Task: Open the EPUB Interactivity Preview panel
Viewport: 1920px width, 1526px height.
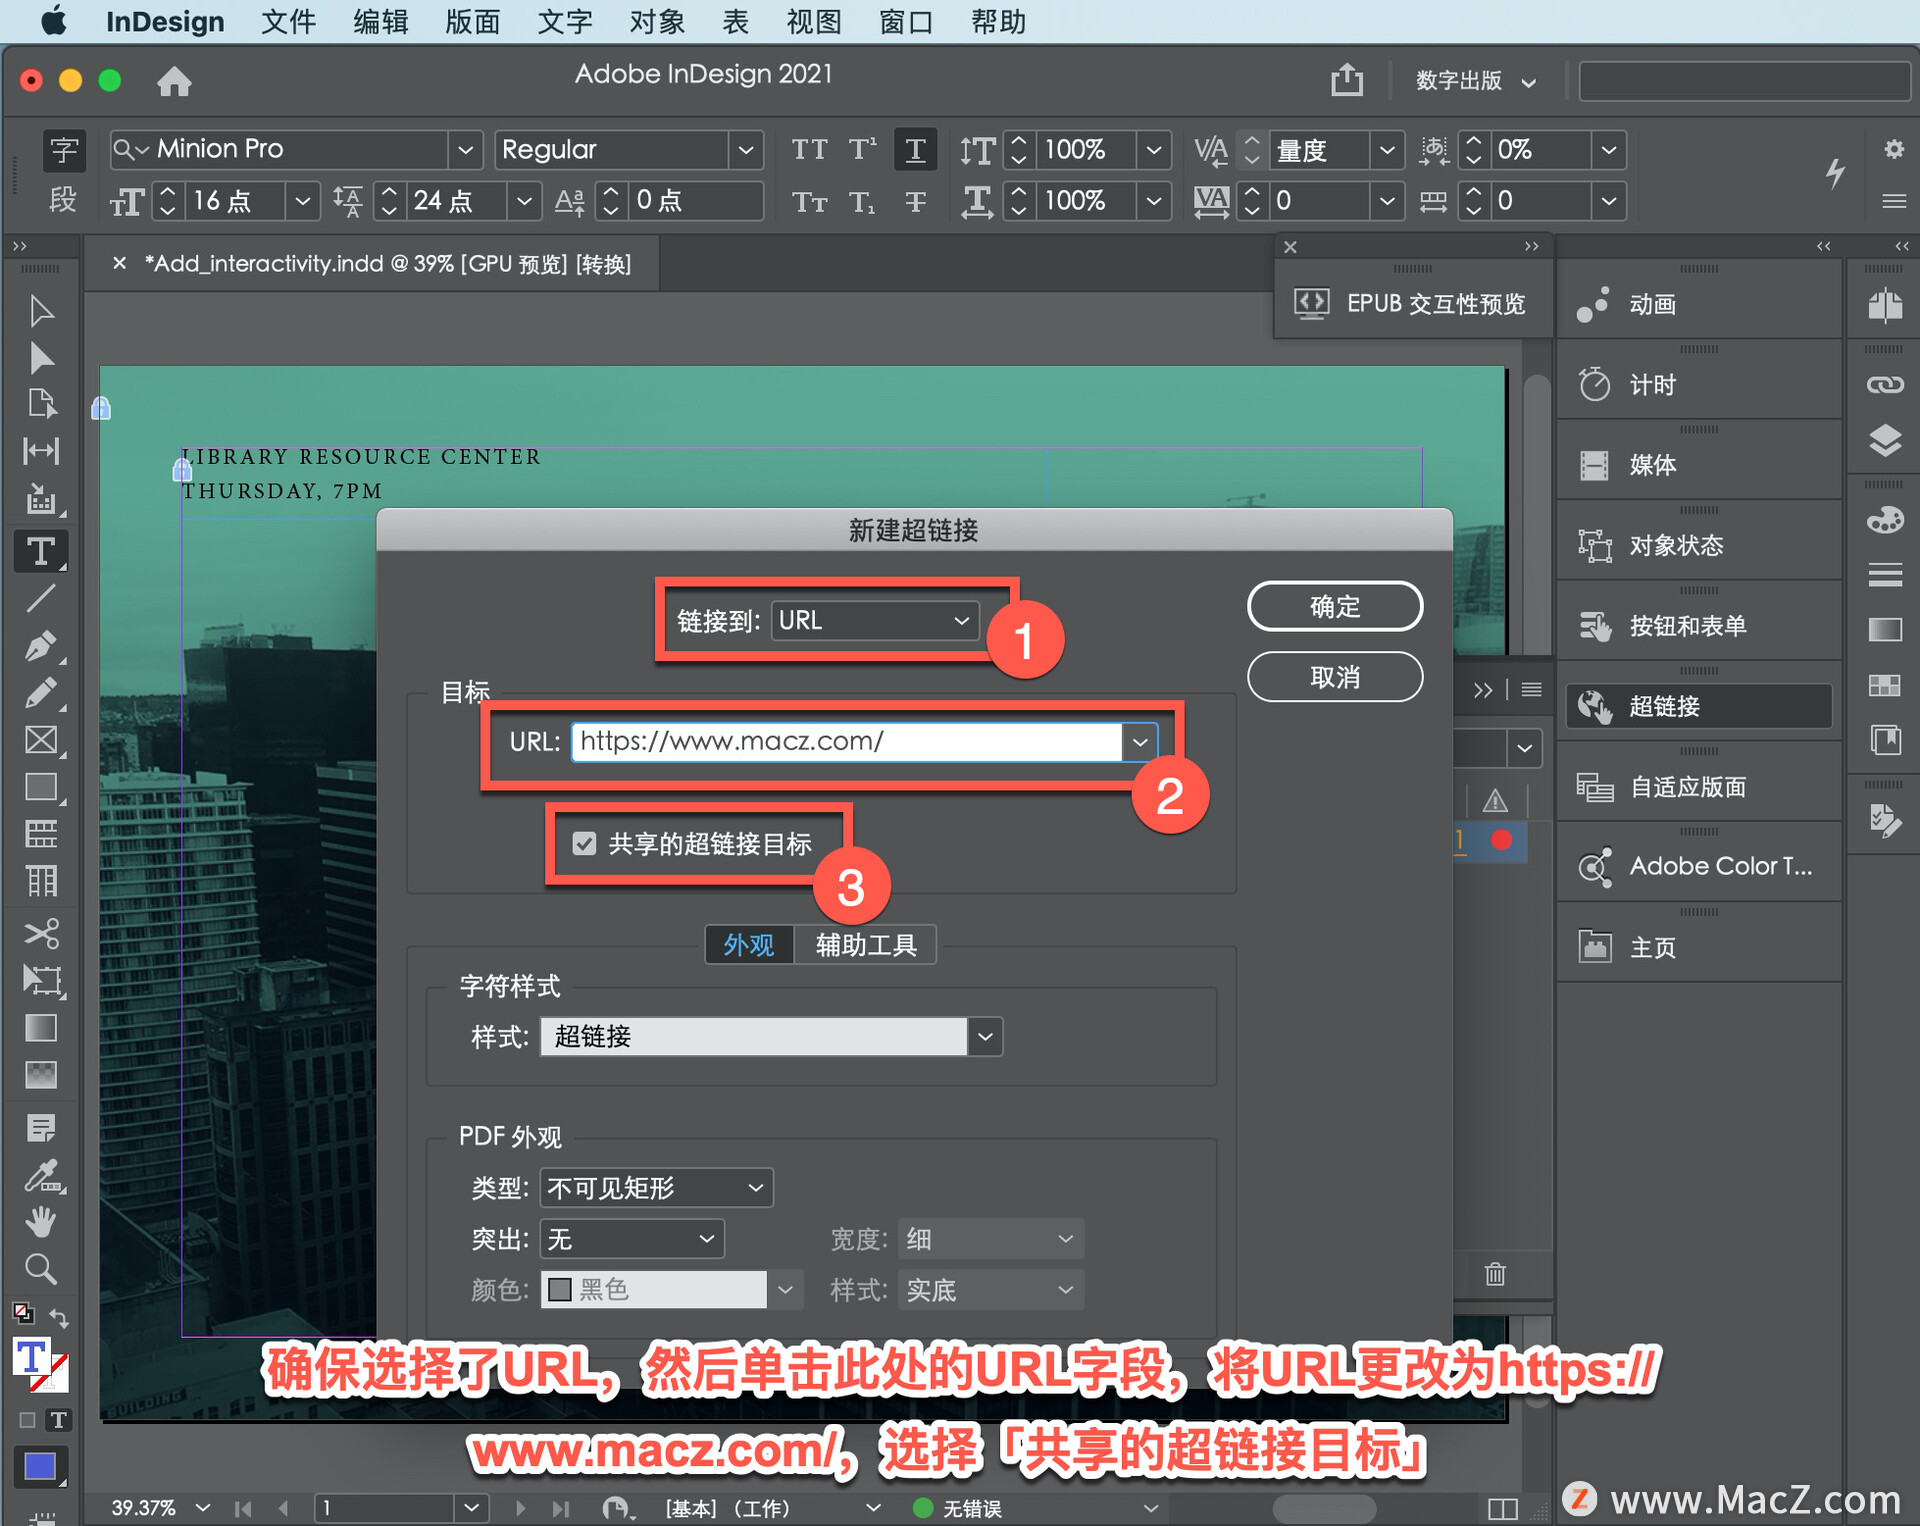Action: 1412,303
